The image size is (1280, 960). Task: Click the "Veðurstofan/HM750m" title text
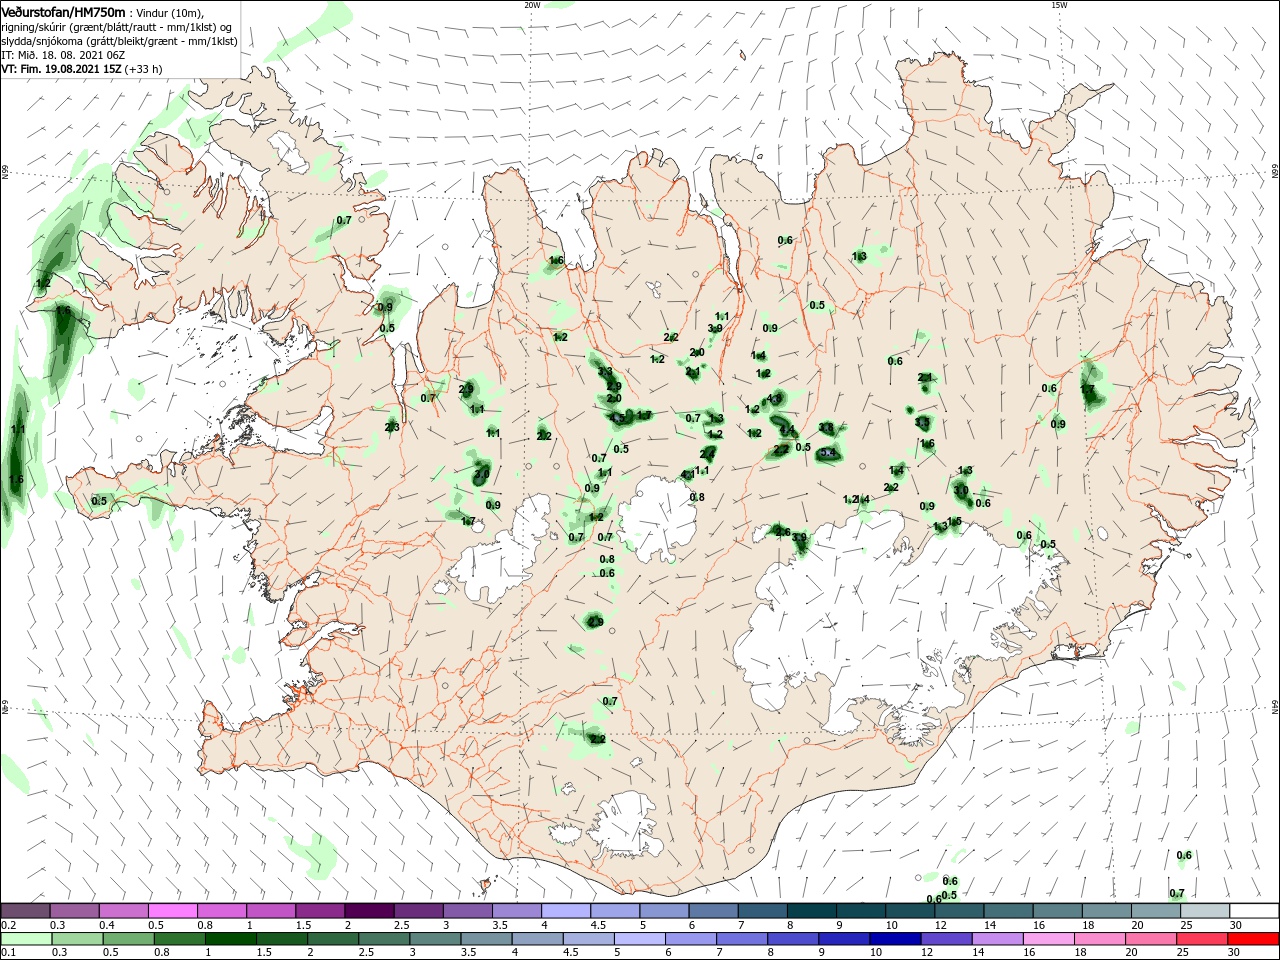tap(63, 12)
